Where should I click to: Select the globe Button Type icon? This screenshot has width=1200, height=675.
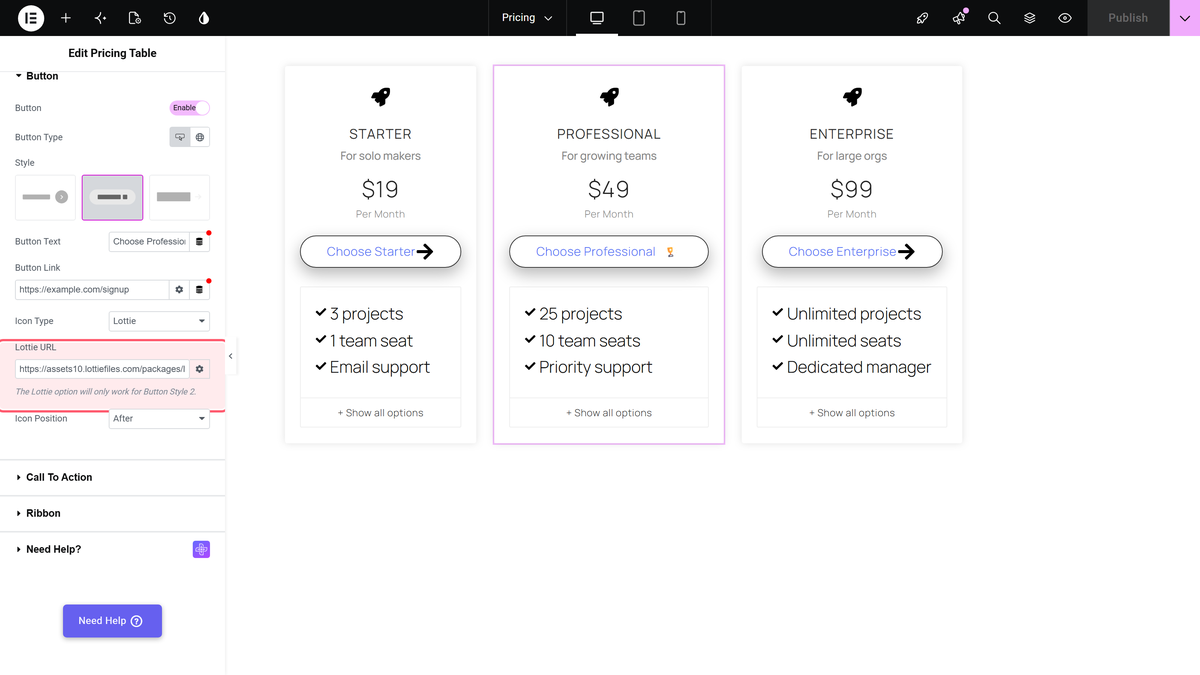pos(200,137)
